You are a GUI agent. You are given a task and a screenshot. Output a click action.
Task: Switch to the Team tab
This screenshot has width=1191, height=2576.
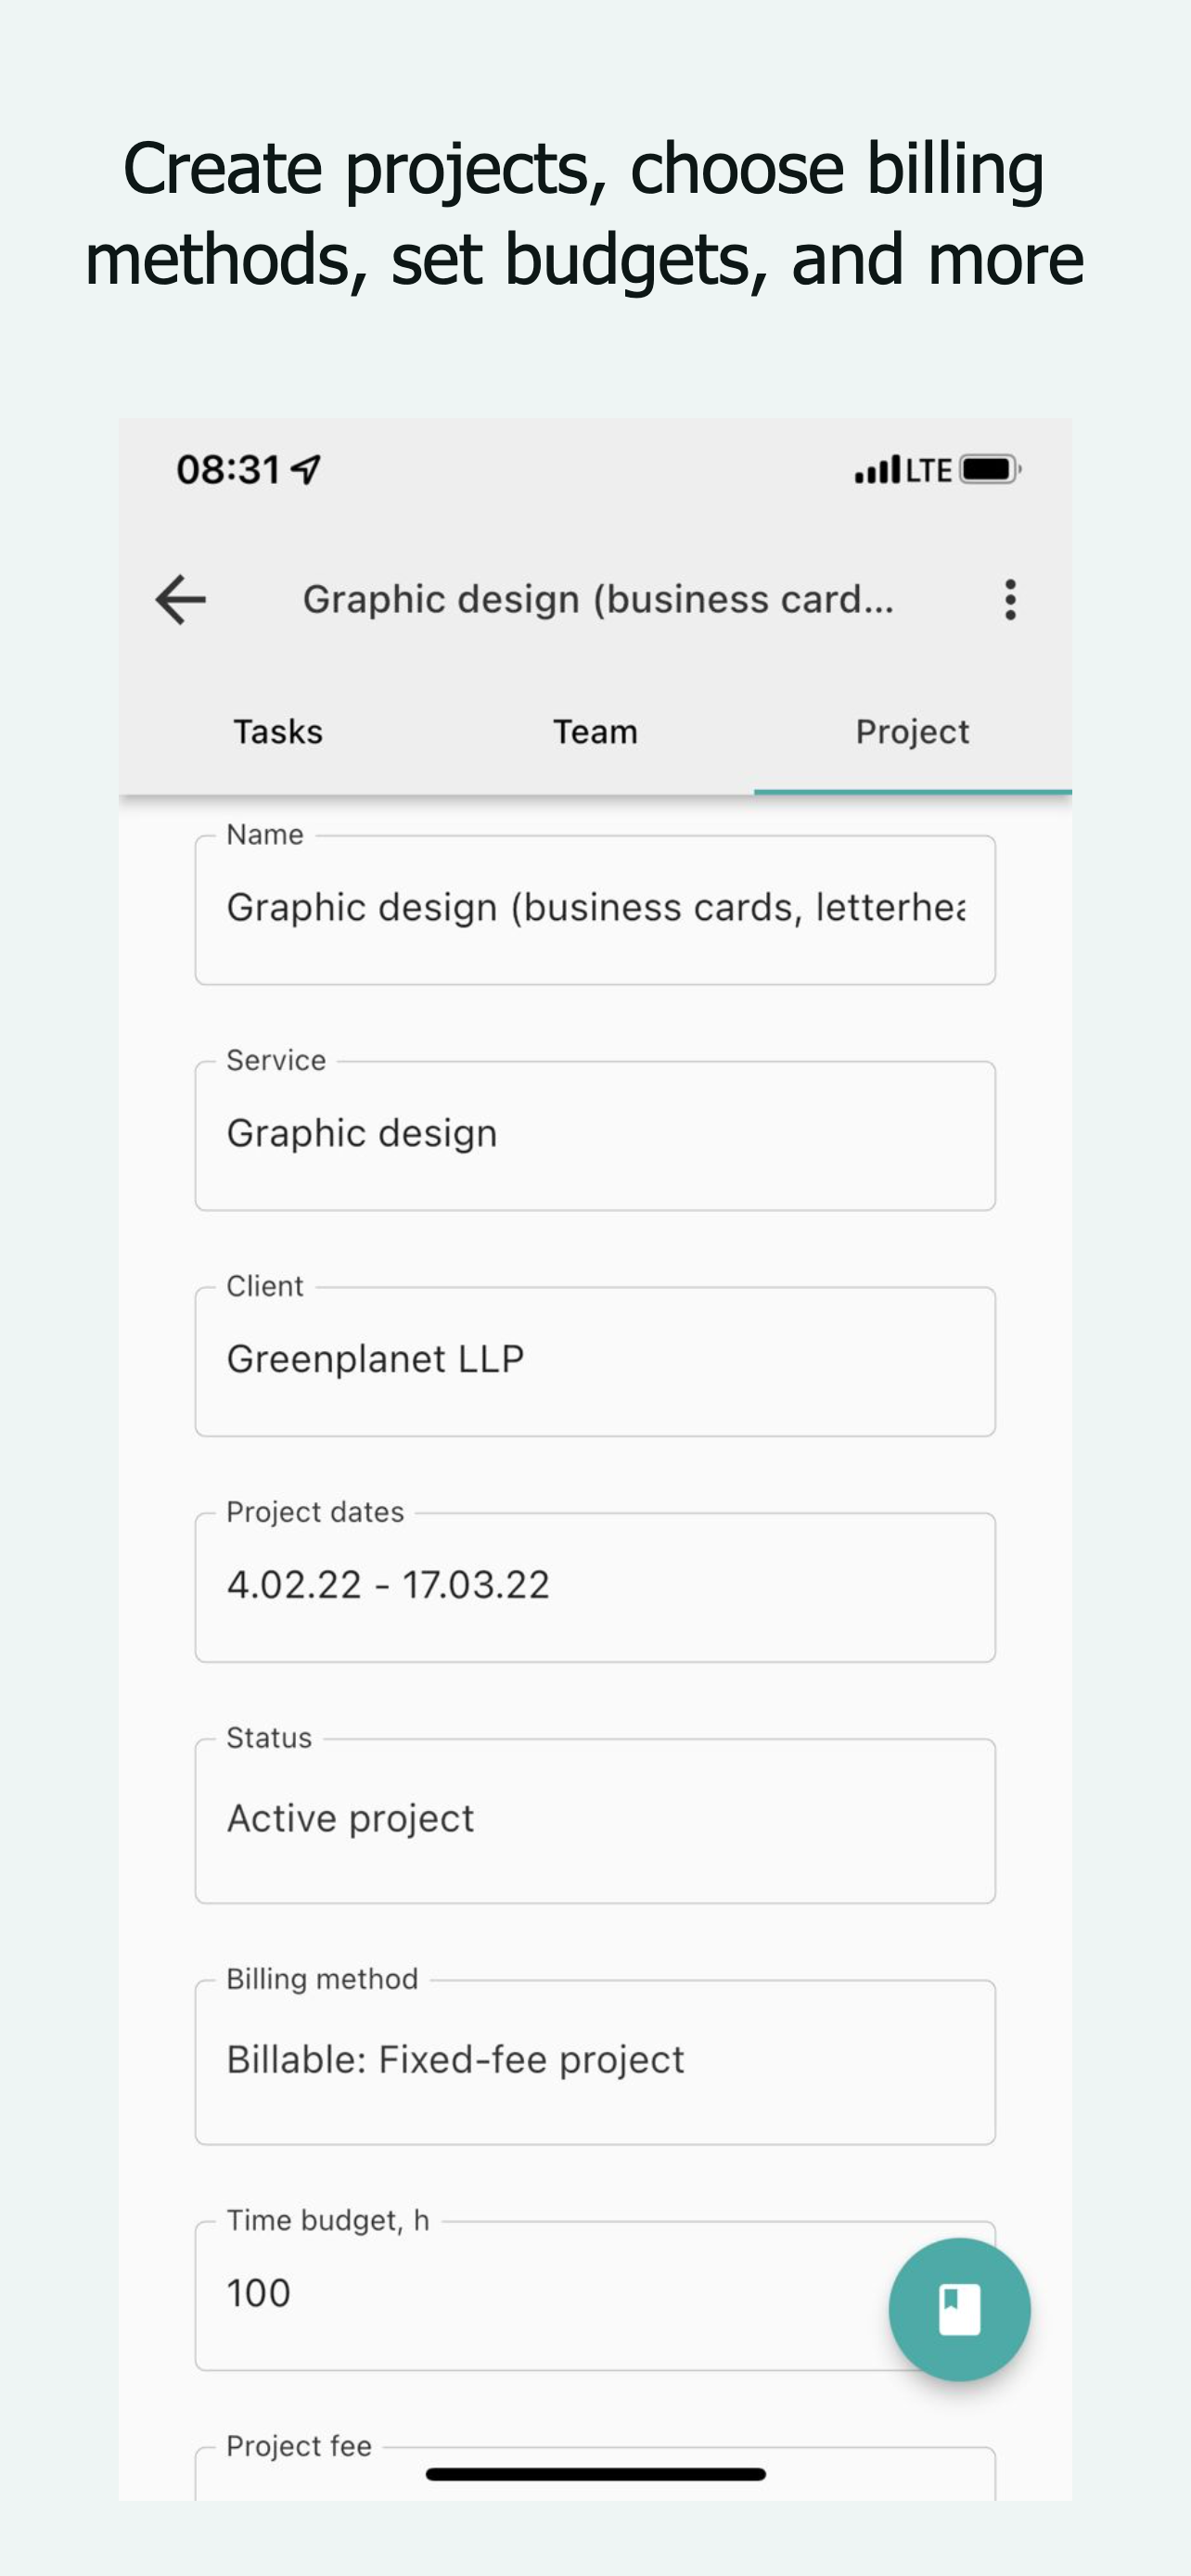click(595, 732)
